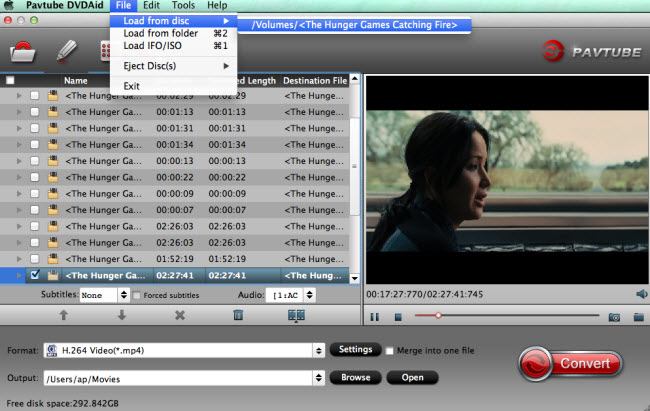Move selected title down with arrow icon
Image resolution: width=650 pixels, height=411 pixels.
pos(121,315)
